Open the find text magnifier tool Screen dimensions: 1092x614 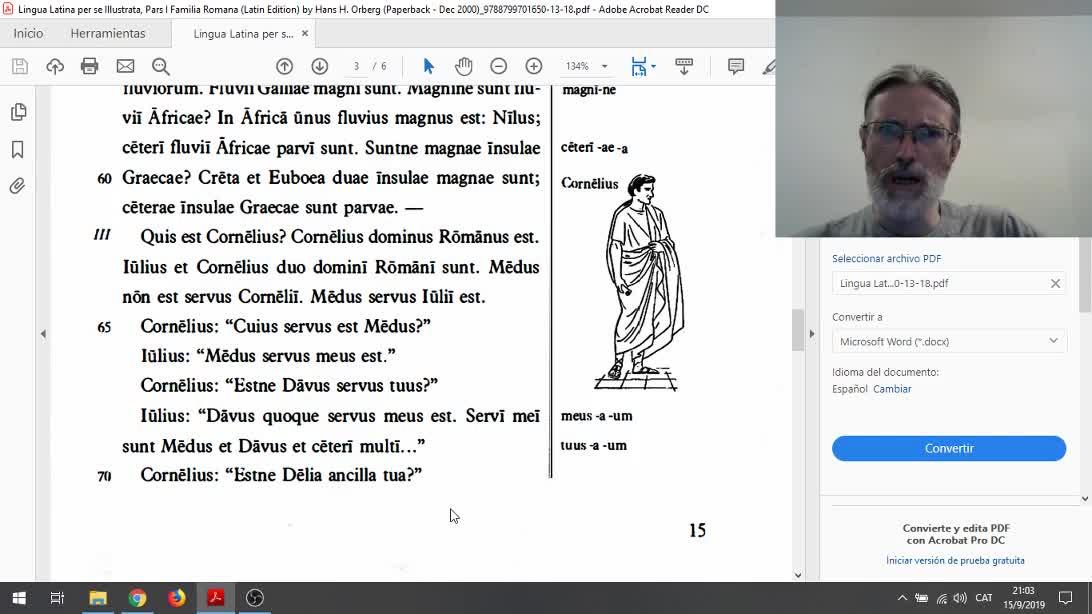pyautogui.click(x=160, y=66)
